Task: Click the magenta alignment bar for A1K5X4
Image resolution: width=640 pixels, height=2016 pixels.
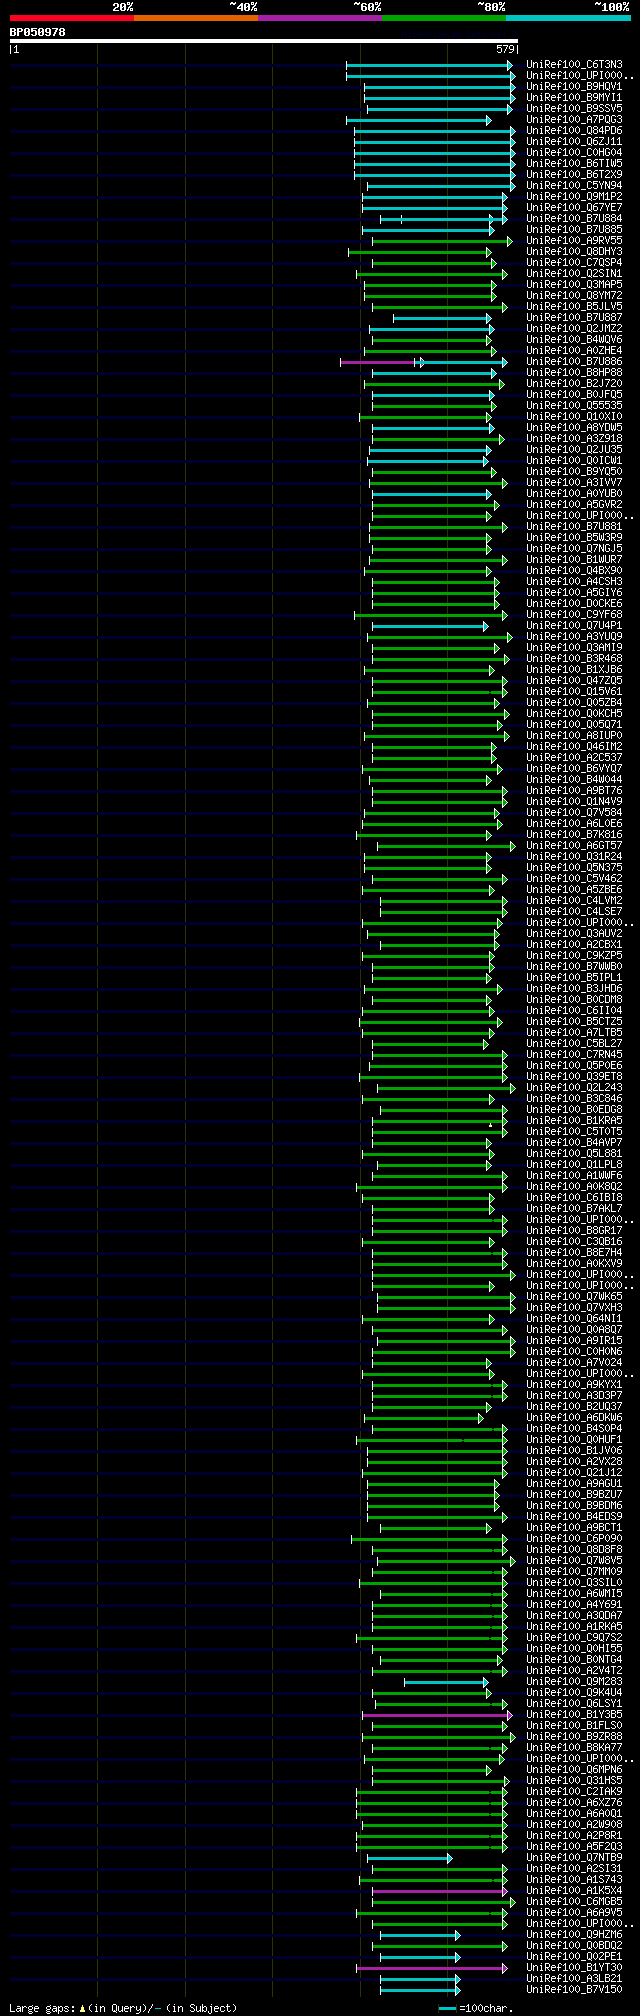Action: click(440, 1891)
